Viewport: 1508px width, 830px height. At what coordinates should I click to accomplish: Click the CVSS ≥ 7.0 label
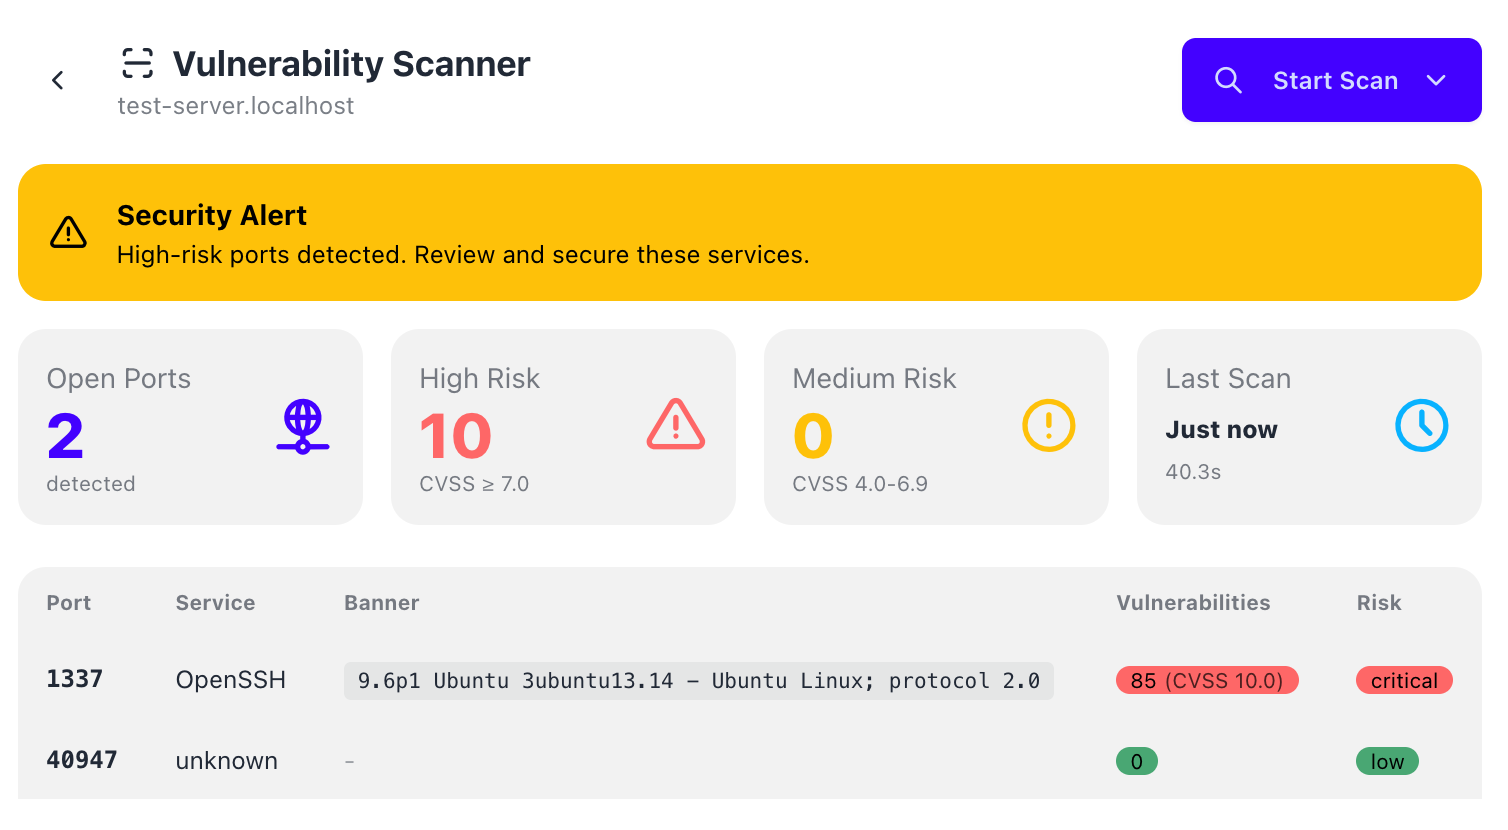[x=474, y=484]
